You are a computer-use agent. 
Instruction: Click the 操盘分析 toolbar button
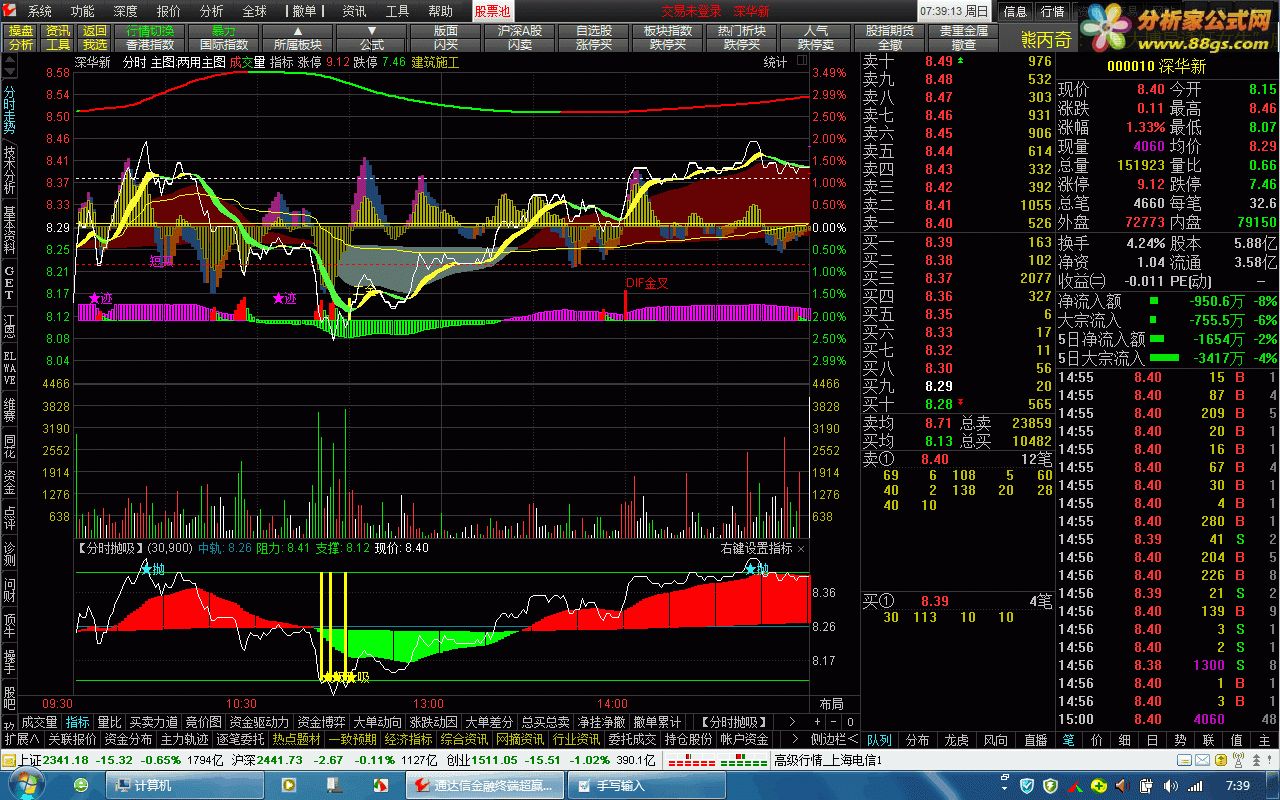pos(21,38)
